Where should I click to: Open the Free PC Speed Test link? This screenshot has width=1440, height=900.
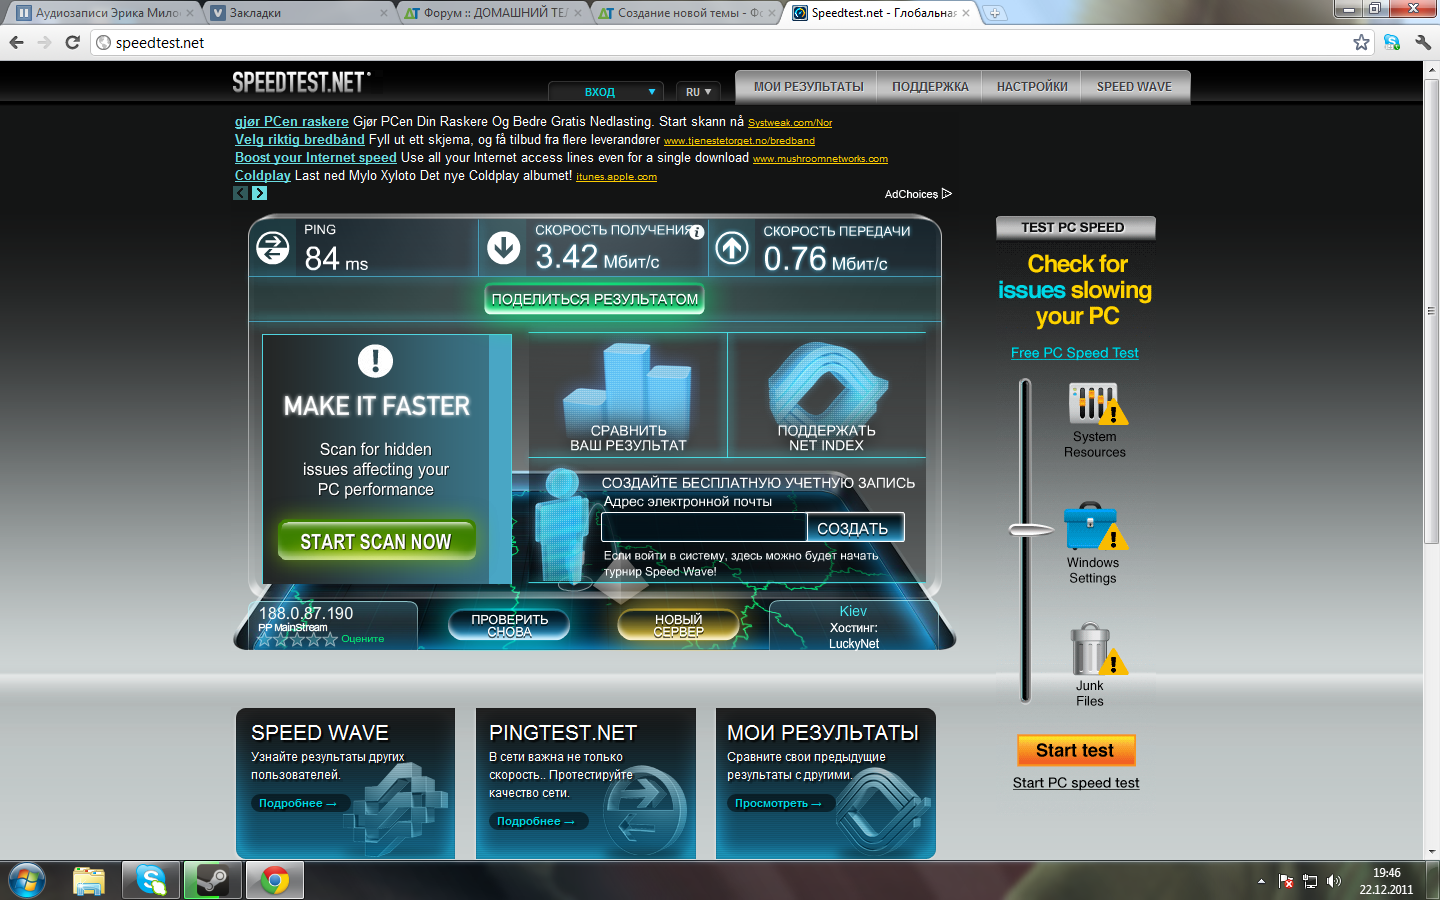tap(1075, 353)
